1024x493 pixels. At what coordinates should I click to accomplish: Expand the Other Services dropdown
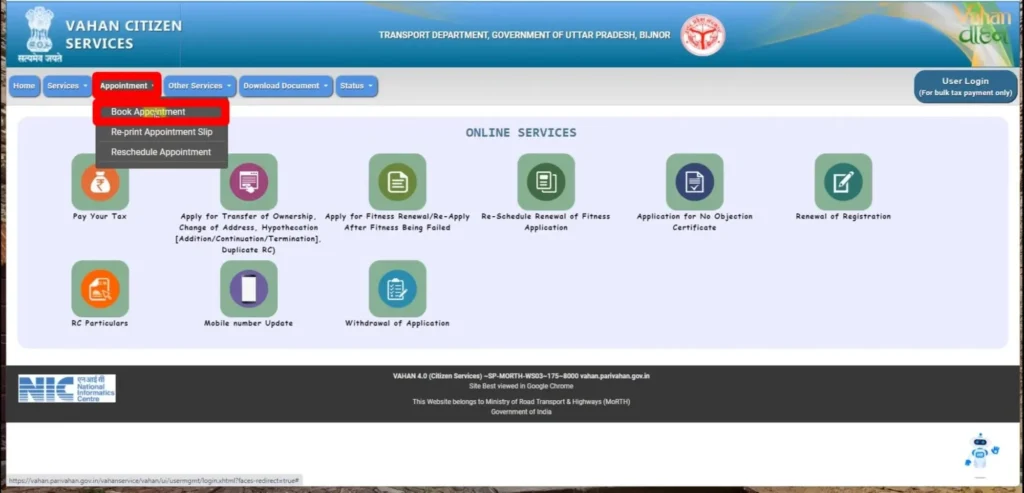[x=200, y=86]
